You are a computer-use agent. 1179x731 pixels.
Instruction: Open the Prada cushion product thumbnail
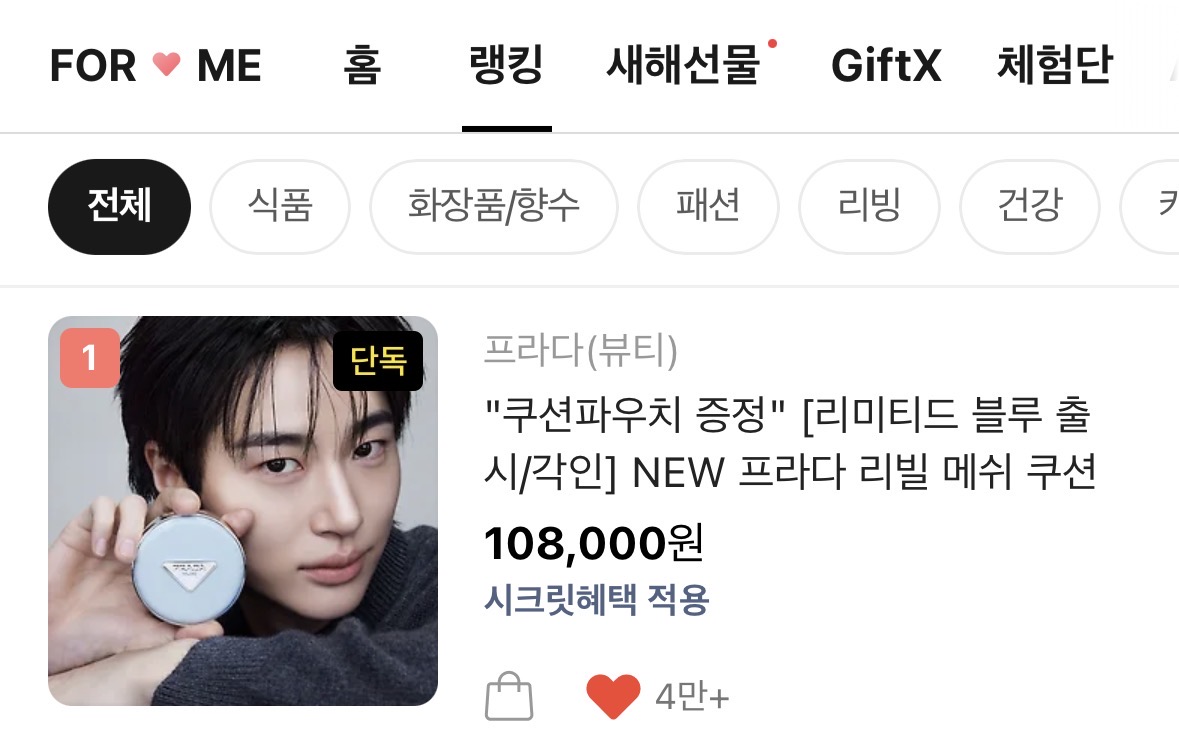243,511
